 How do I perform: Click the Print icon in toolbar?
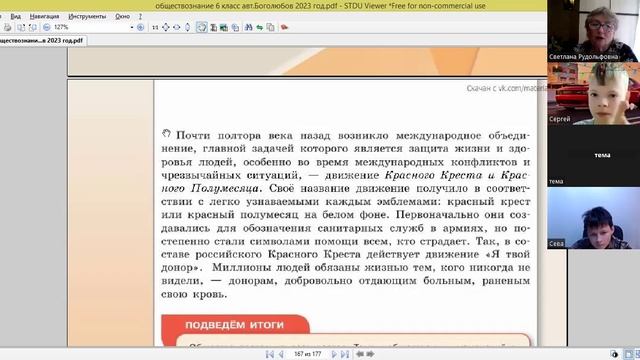pyautogui.click(x=7, y=27)
